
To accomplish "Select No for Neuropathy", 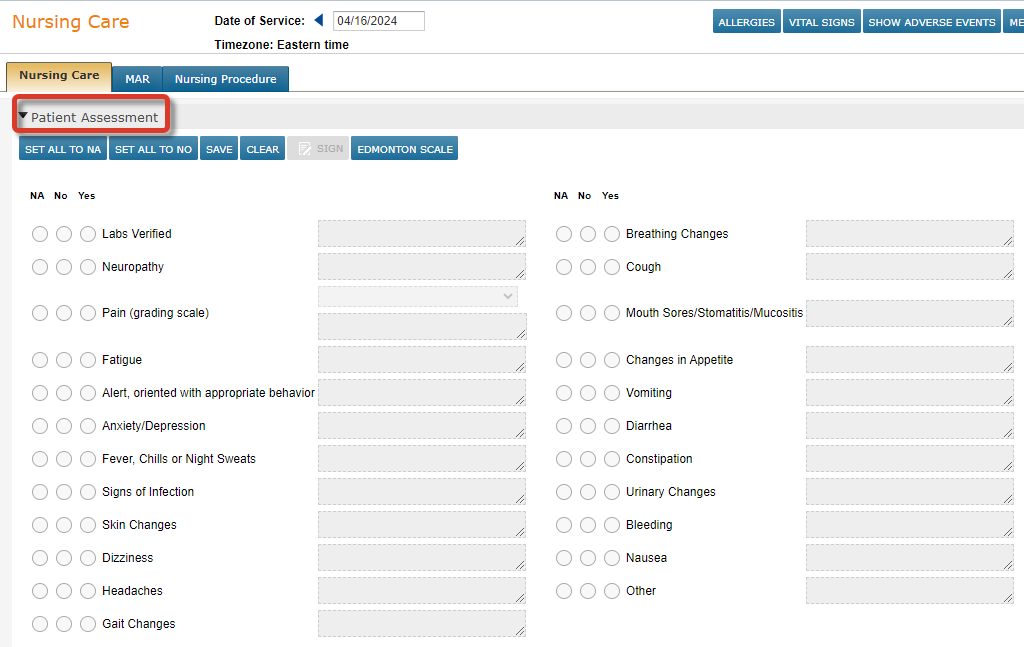I will pyautogui.click(x=64, y=267).
